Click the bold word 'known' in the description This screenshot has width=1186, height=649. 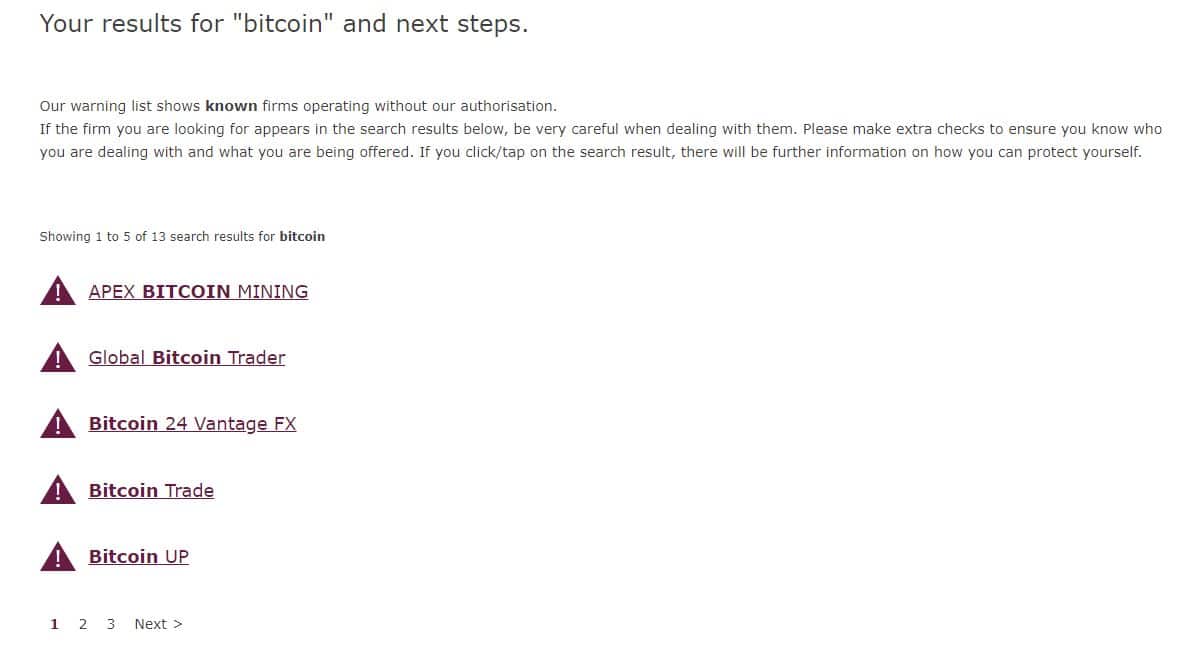(231, 106)
